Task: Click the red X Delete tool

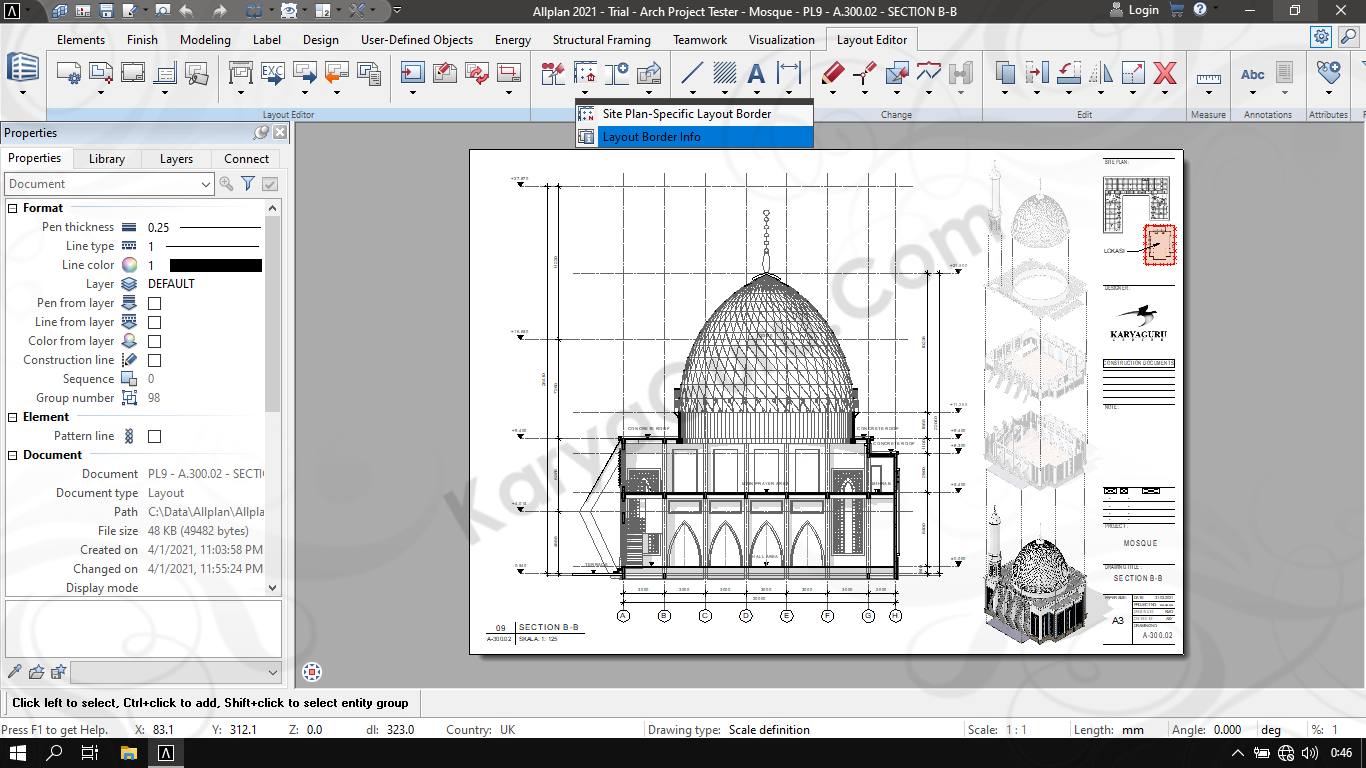Action: (x=1164, y=73)
